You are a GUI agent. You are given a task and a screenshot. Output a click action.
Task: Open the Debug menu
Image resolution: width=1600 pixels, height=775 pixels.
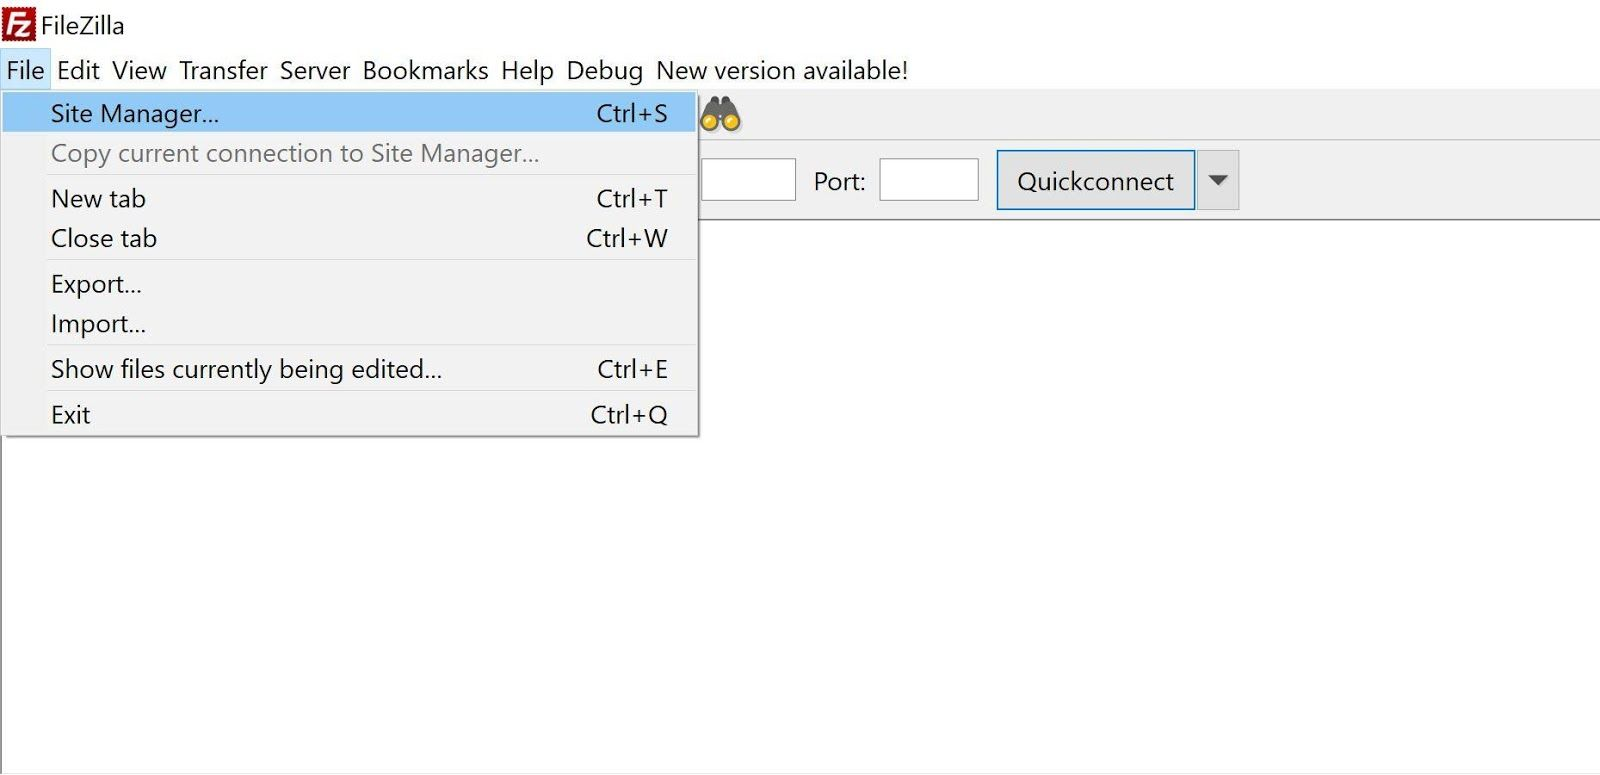[x=604, y=70]
